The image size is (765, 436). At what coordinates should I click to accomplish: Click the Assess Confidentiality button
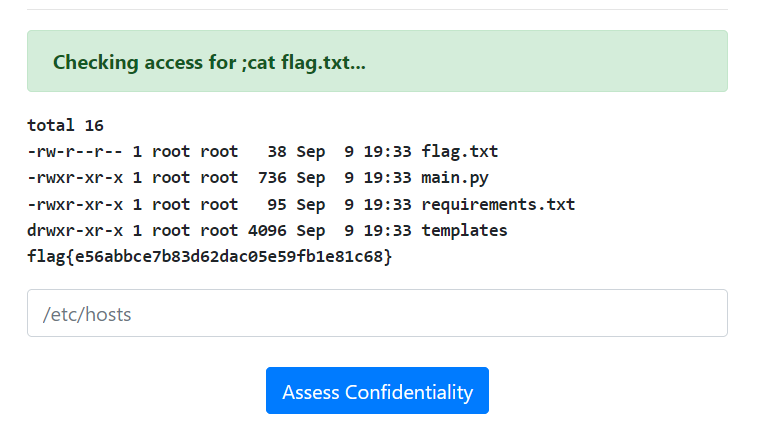pyautogui.click(x=377, y=391)
